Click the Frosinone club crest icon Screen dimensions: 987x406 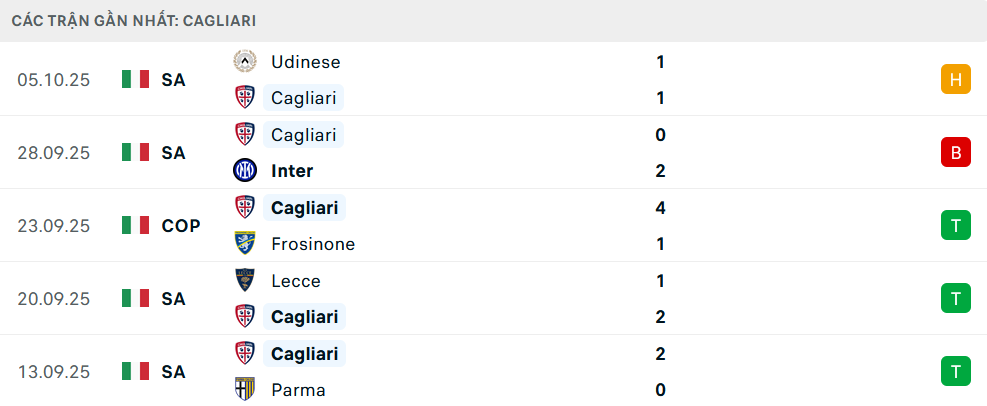[244, 244]
